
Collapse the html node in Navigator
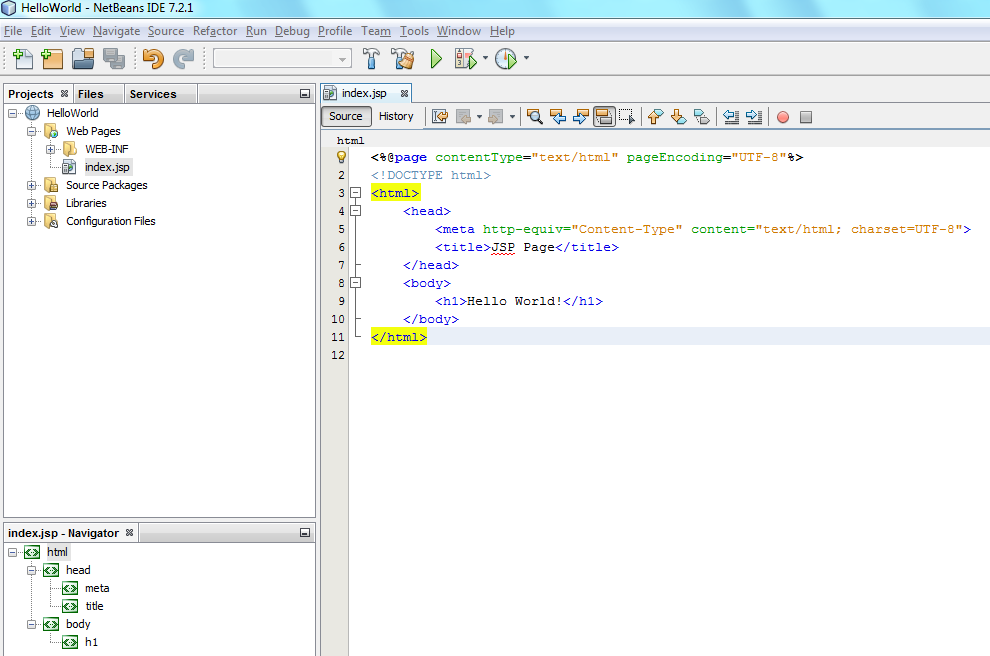pos(13,552)
